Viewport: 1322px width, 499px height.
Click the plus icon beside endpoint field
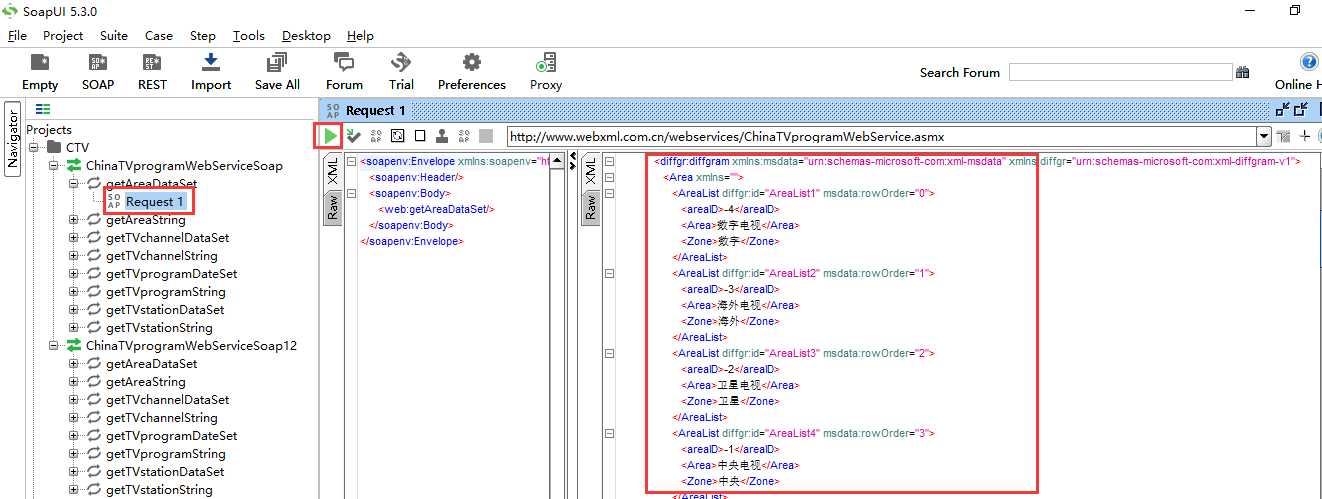coord(1304,136)
